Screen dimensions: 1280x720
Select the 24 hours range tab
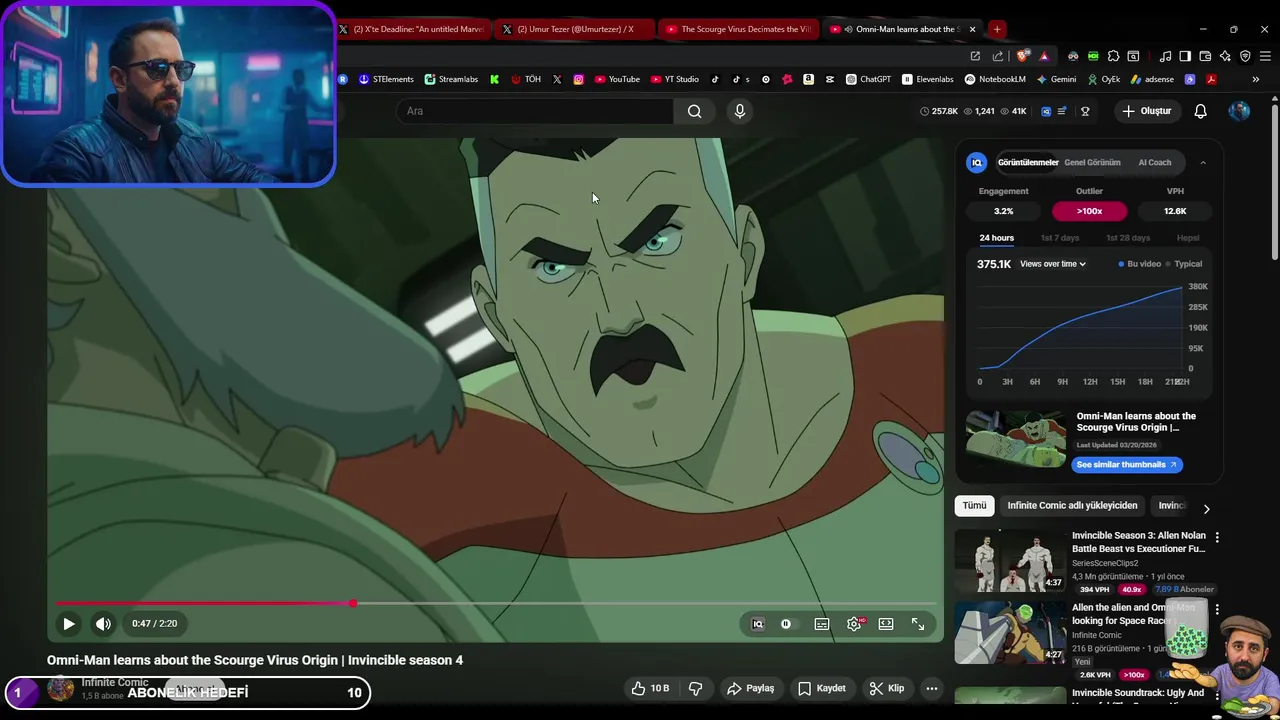[x=996, y=238]
